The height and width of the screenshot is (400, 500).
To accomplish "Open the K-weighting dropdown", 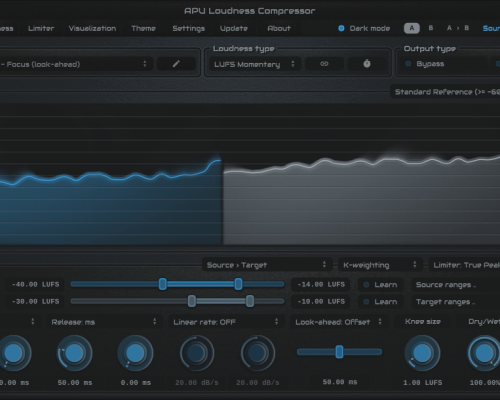I will coord(380,265).
